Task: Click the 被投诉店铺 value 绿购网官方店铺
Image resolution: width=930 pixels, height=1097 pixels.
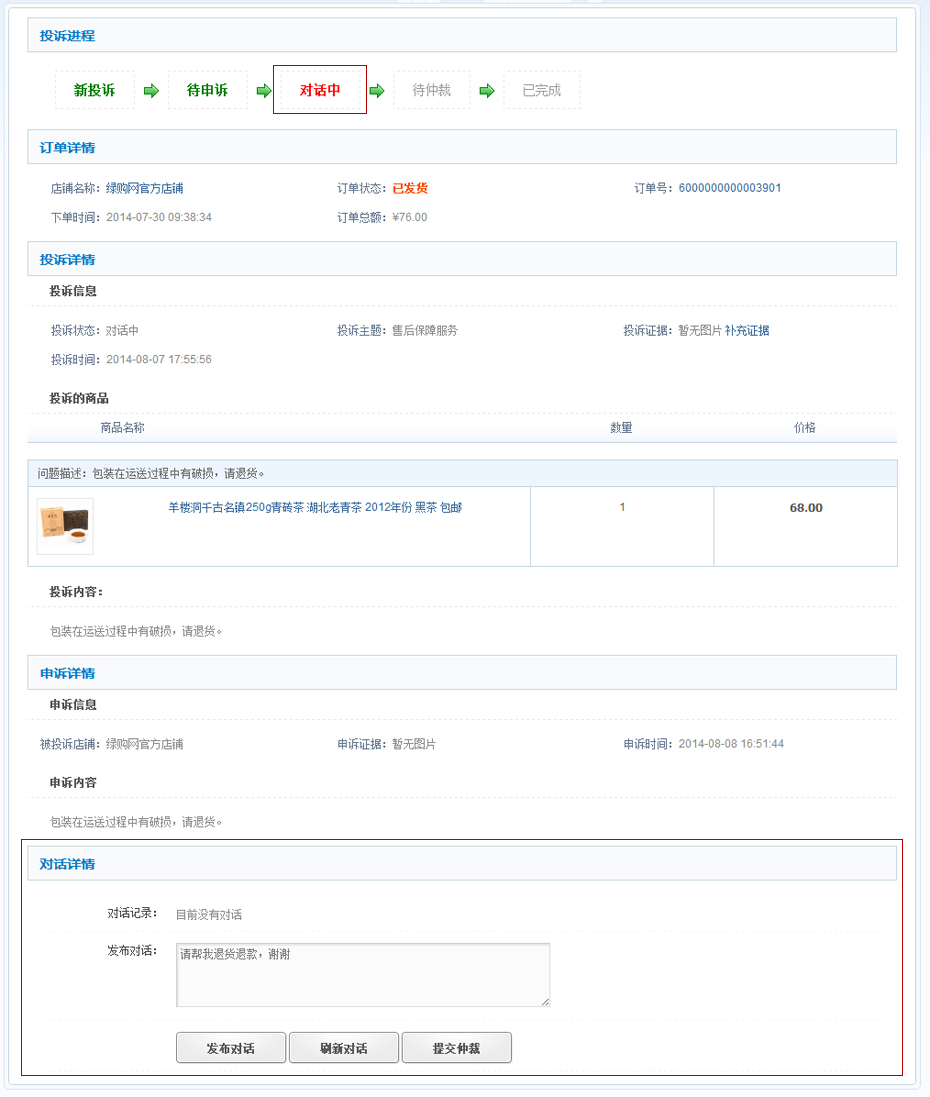Action: coord(145,744)
